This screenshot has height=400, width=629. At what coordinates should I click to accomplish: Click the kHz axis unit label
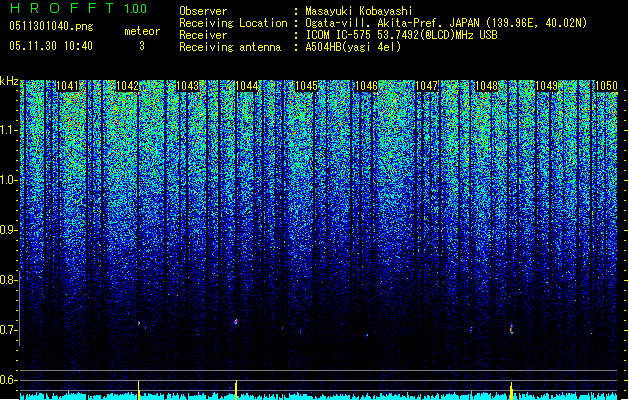pos(9,81)
